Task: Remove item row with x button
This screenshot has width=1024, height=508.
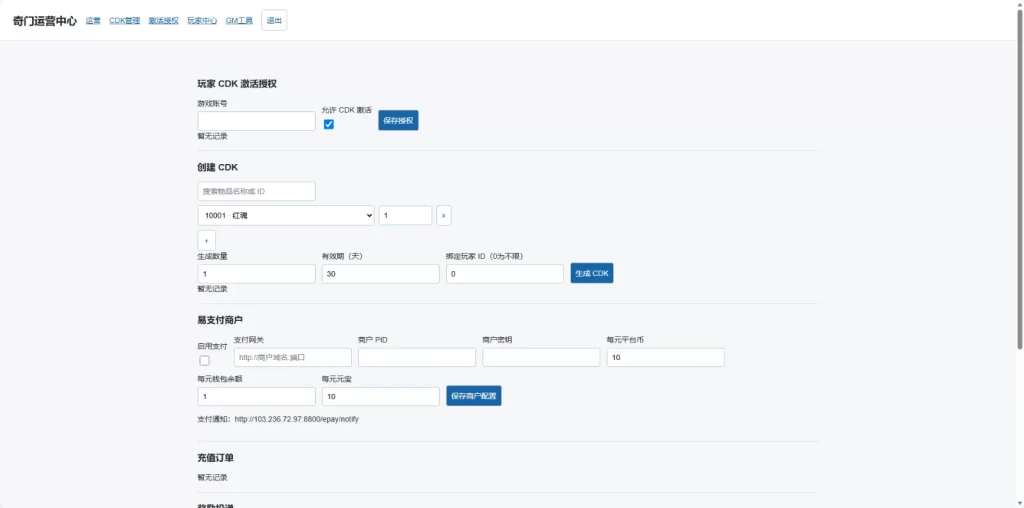Action: (444, 215)
